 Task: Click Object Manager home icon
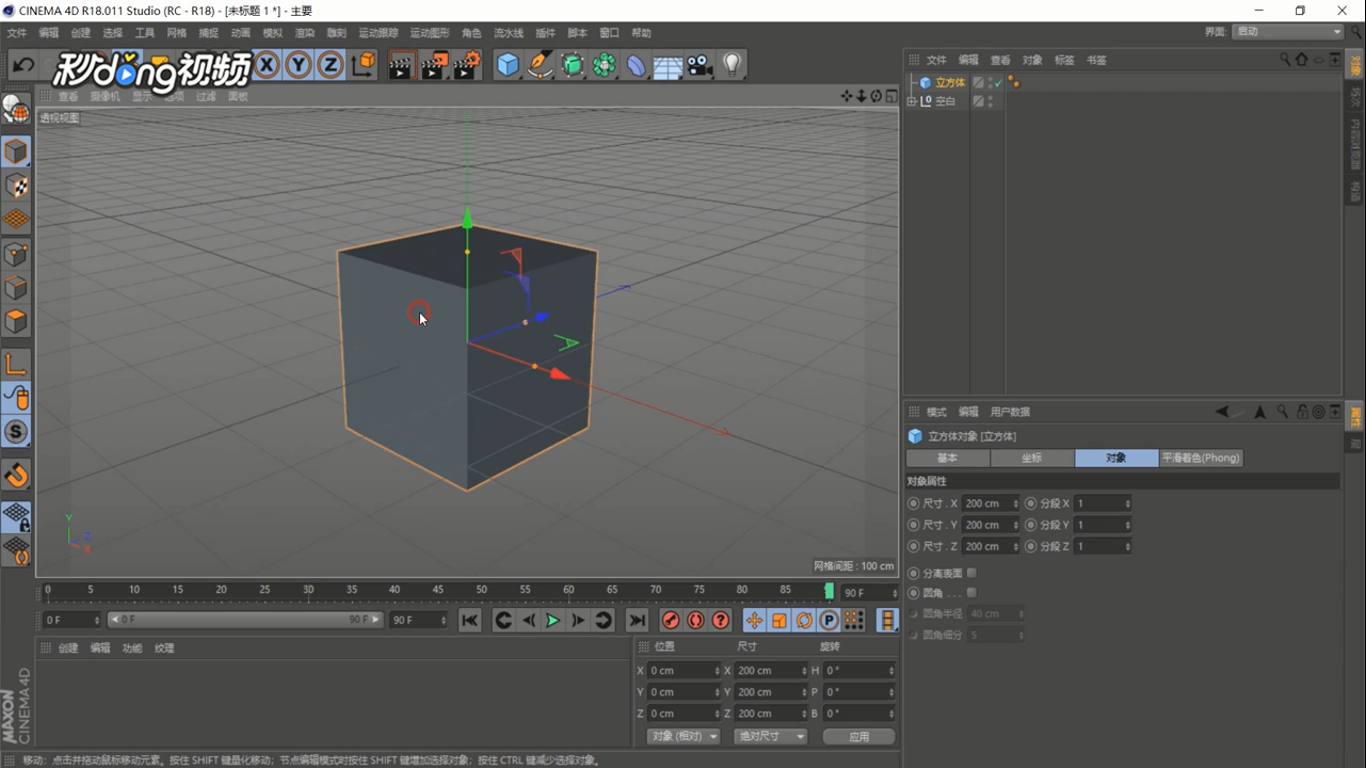pyautogui.click(x=1302, y=60)
